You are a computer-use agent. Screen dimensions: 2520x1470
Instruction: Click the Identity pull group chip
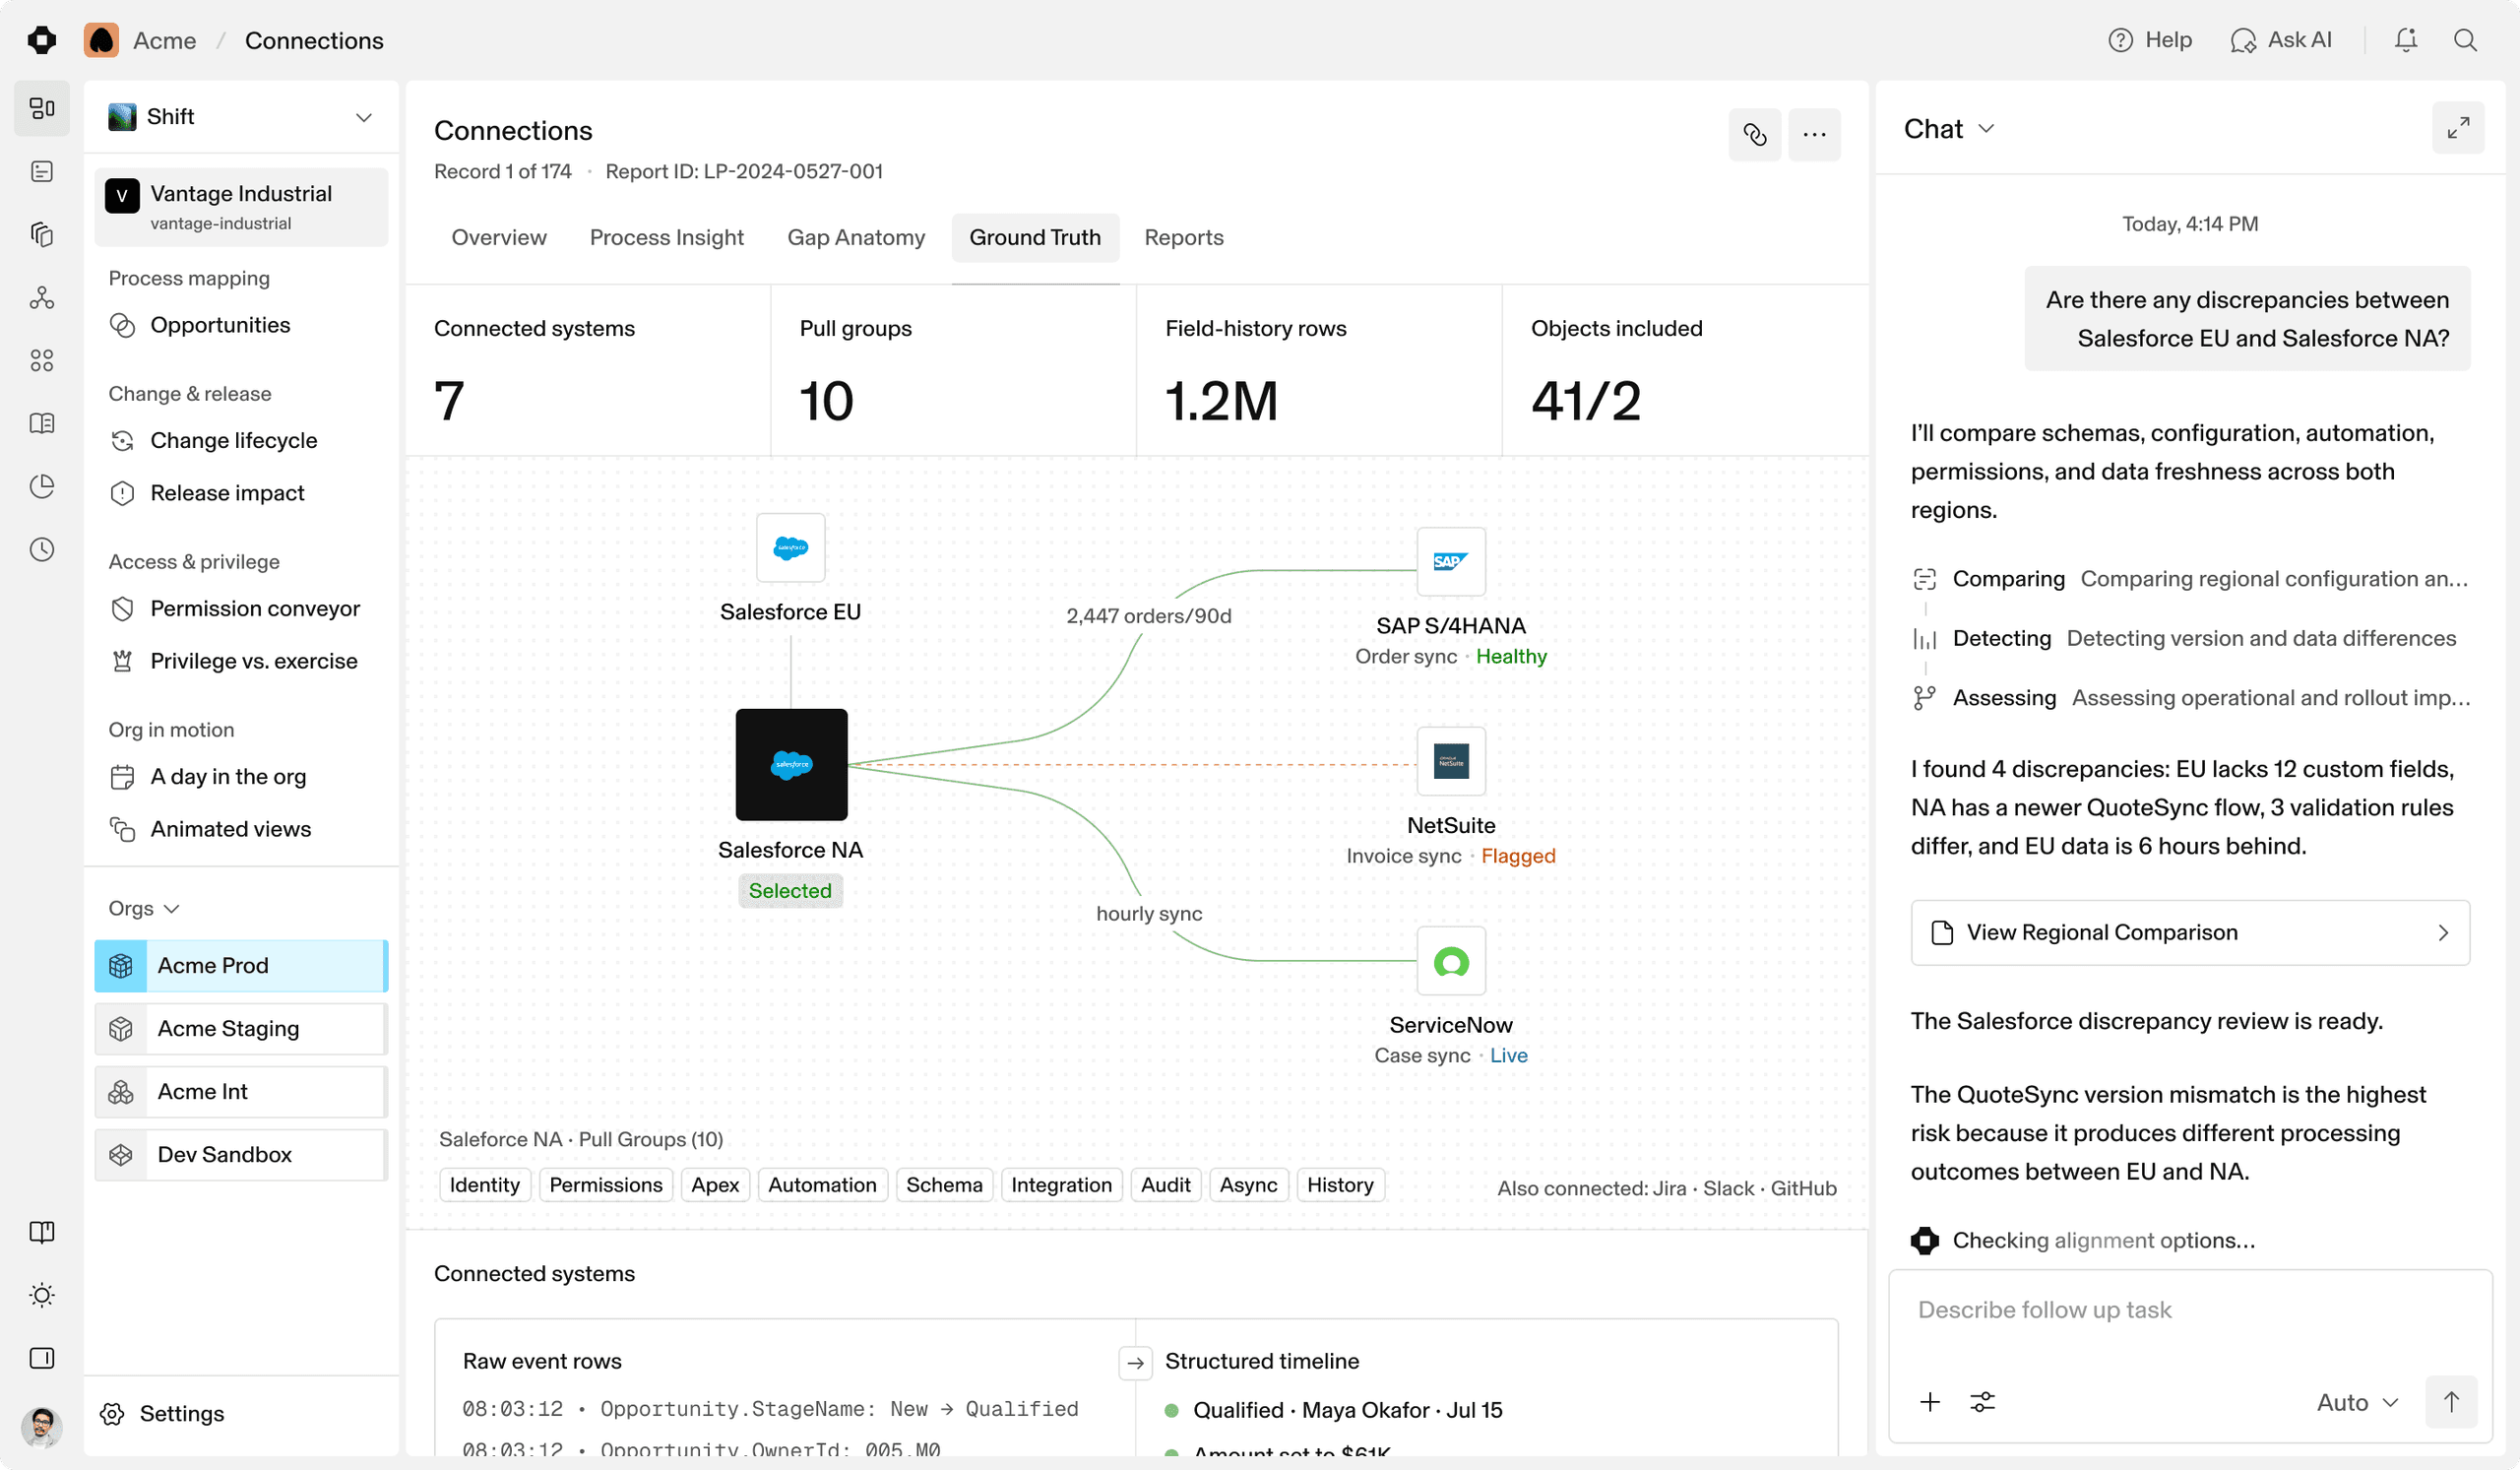485,1185
